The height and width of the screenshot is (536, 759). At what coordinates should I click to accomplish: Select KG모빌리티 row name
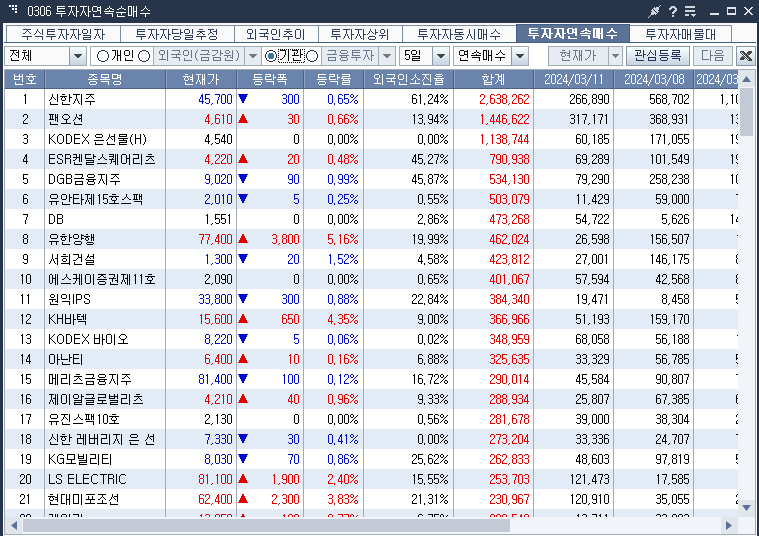[x=80, y=459]
